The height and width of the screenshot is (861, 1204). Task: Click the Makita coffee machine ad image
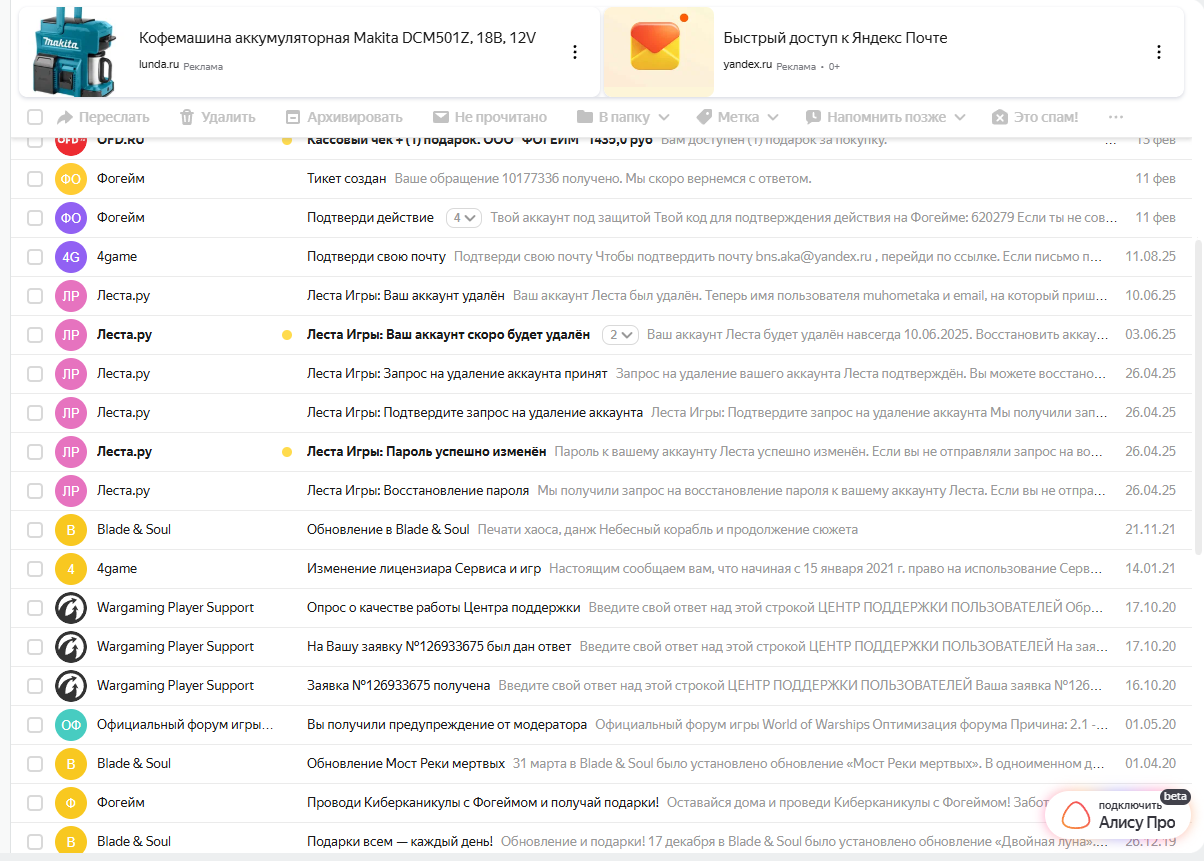point(74,52)
